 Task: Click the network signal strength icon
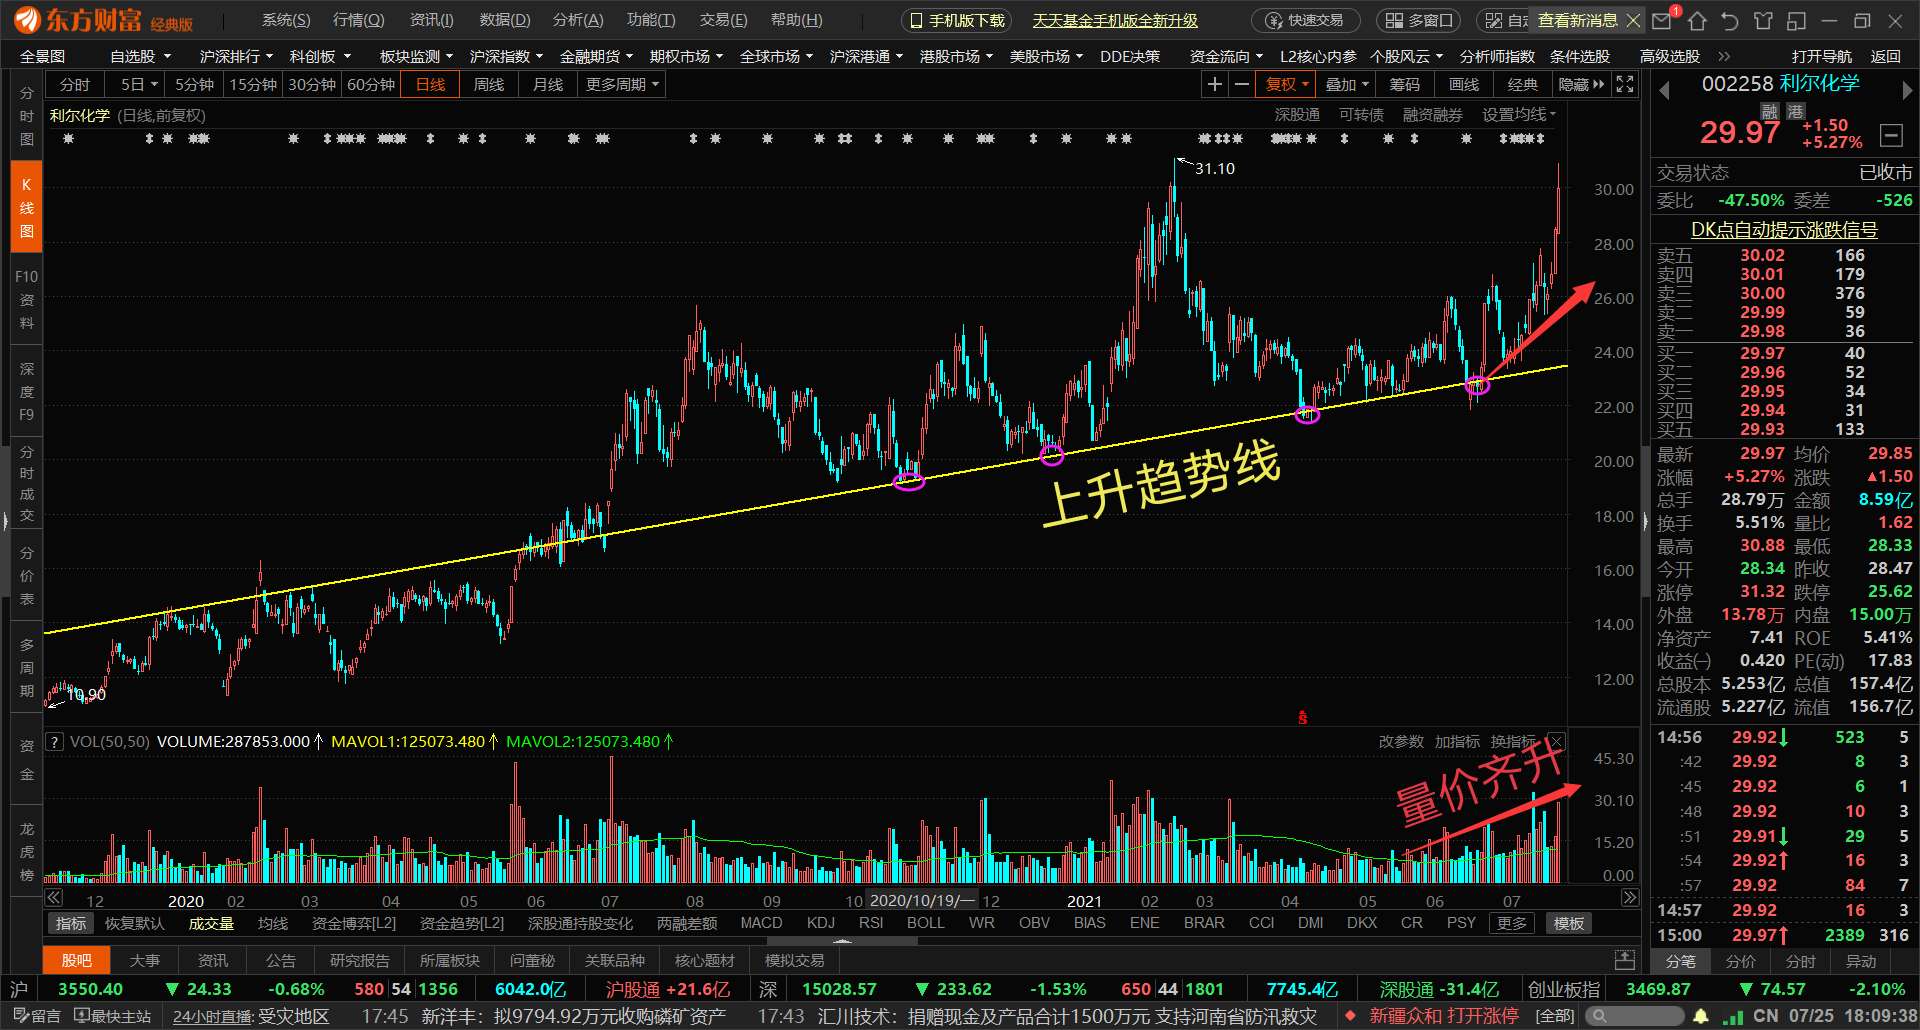tap(1733, 1016)
